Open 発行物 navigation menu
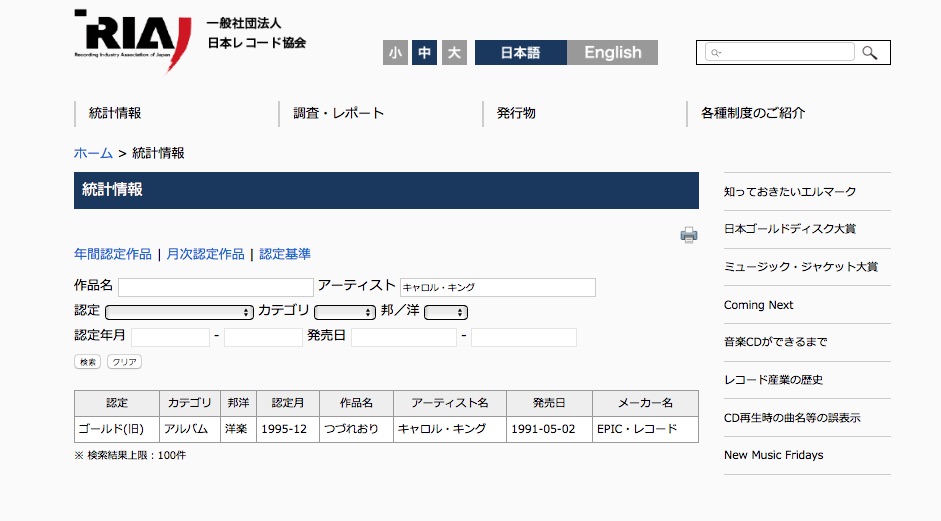This screenshot has width=941, height=521. tap(516, 113)
